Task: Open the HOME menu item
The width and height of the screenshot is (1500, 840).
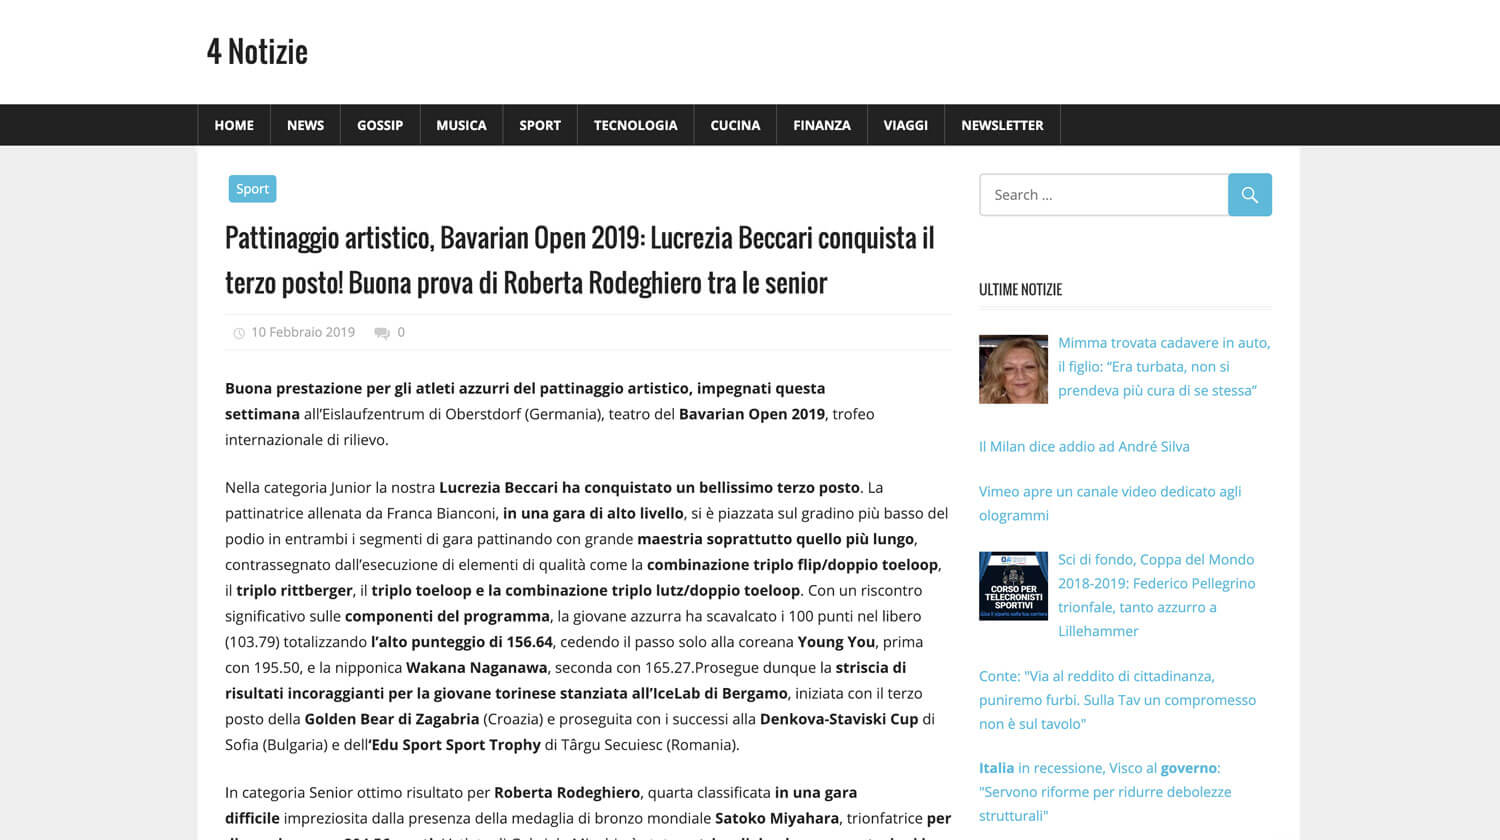Action: (x=234, y=125)
